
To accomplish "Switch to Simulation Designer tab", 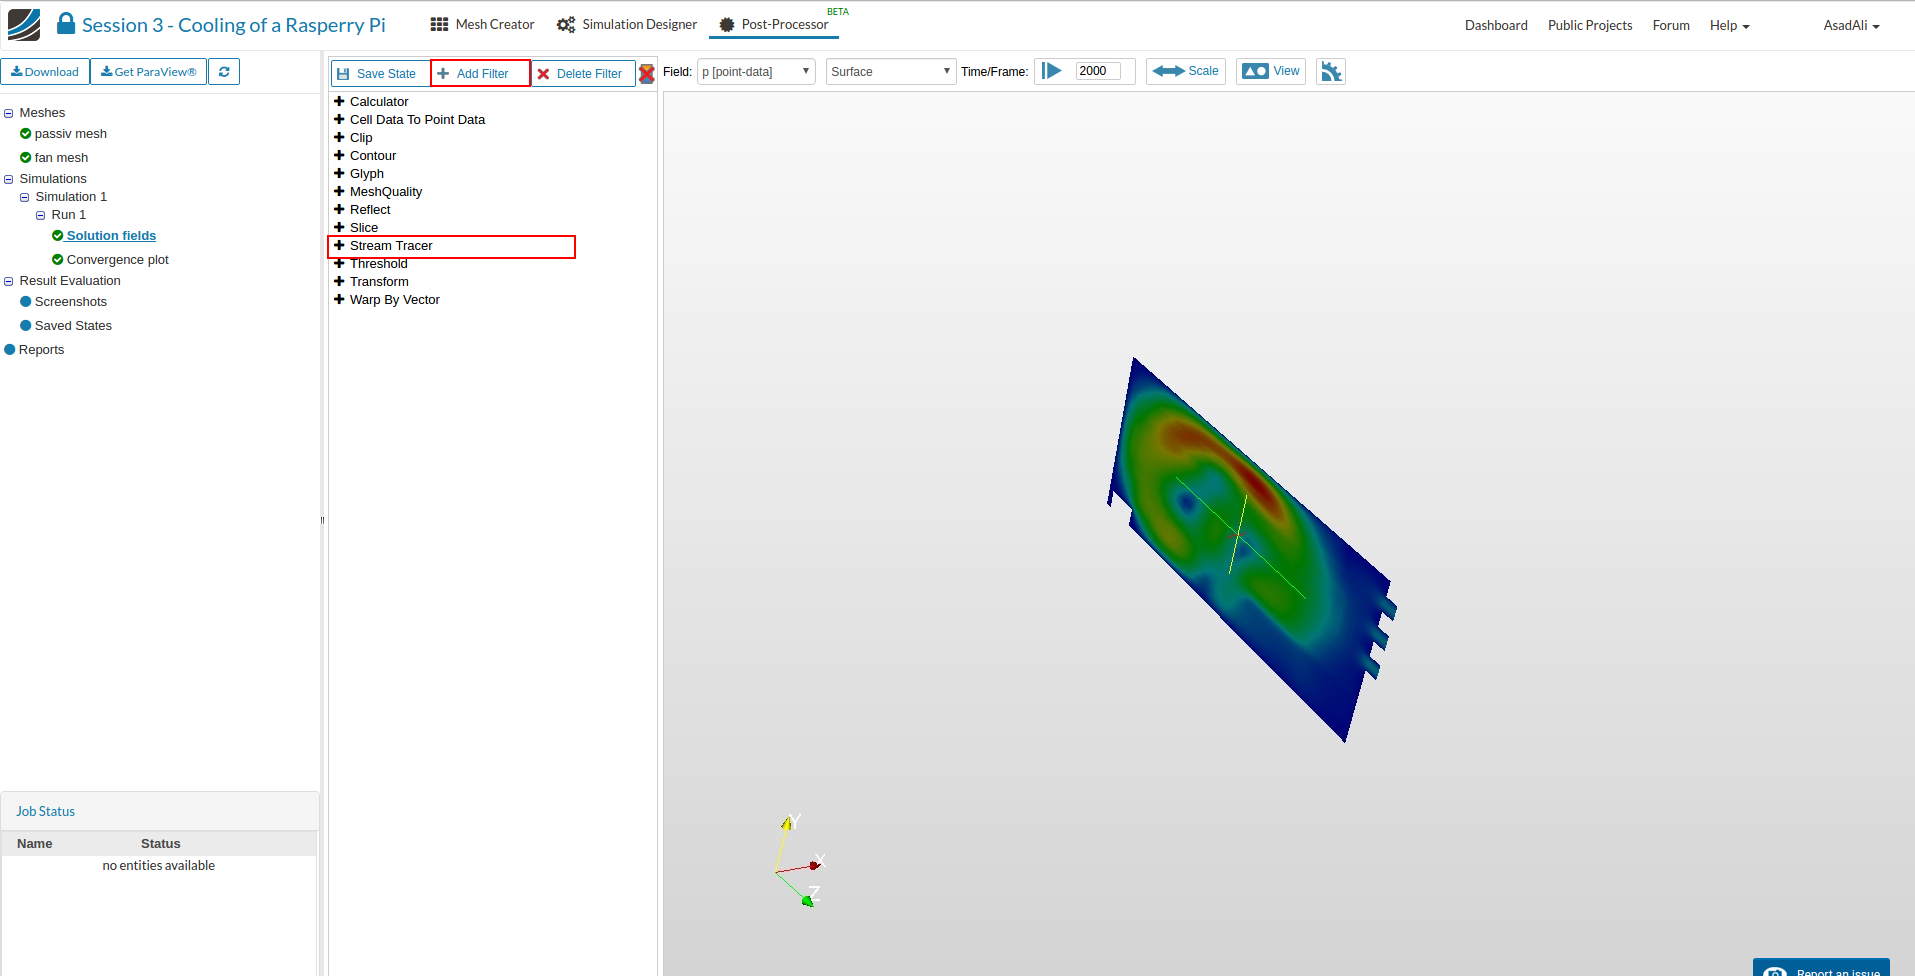I will 627,25.
